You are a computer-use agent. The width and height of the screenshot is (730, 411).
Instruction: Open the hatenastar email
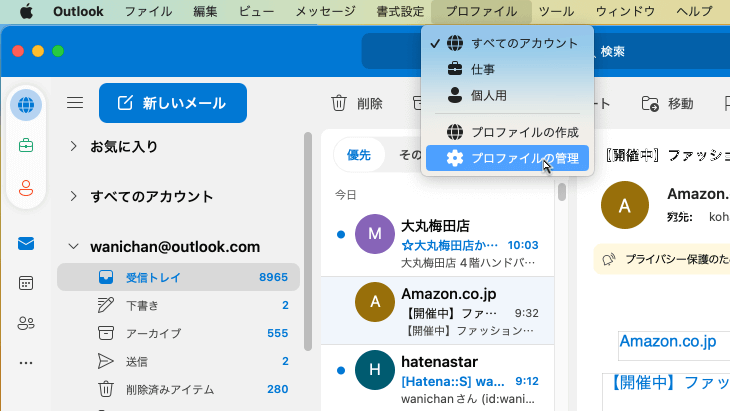point(438,378)
